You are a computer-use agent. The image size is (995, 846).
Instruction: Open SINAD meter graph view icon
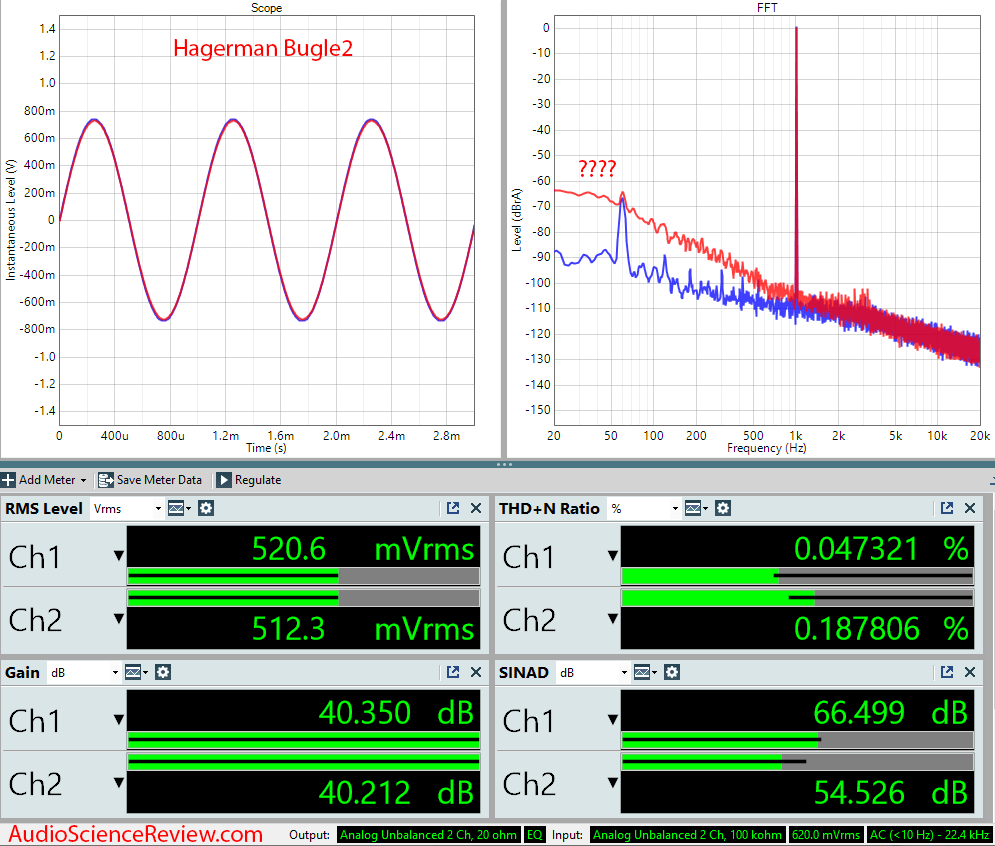click(x=645, y=671)
